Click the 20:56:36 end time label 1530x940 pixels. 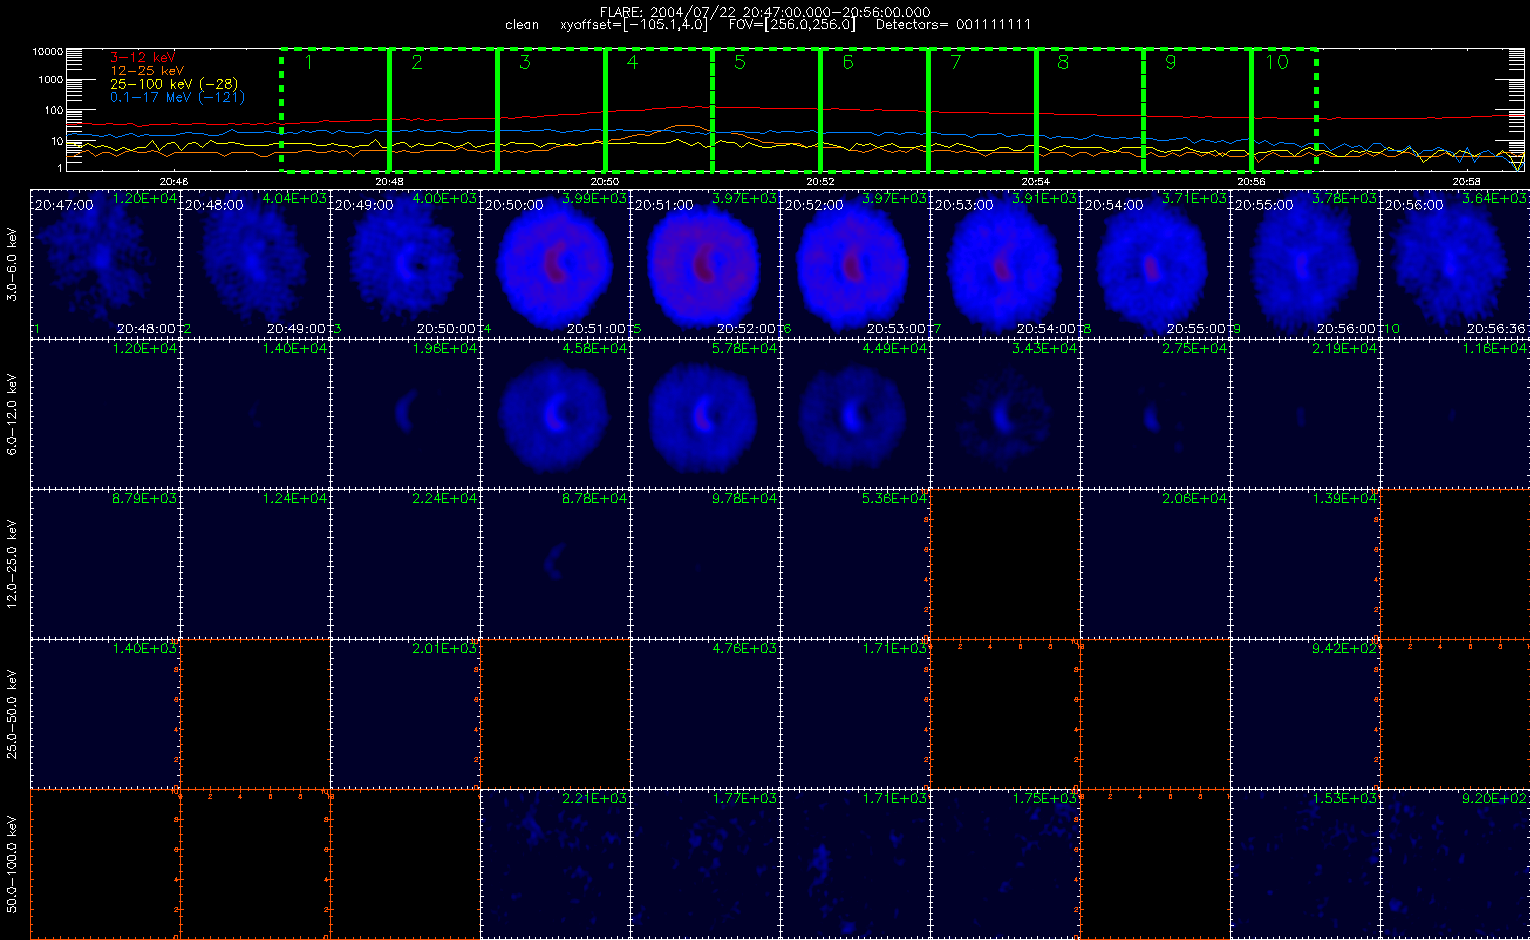(1497, 328)
